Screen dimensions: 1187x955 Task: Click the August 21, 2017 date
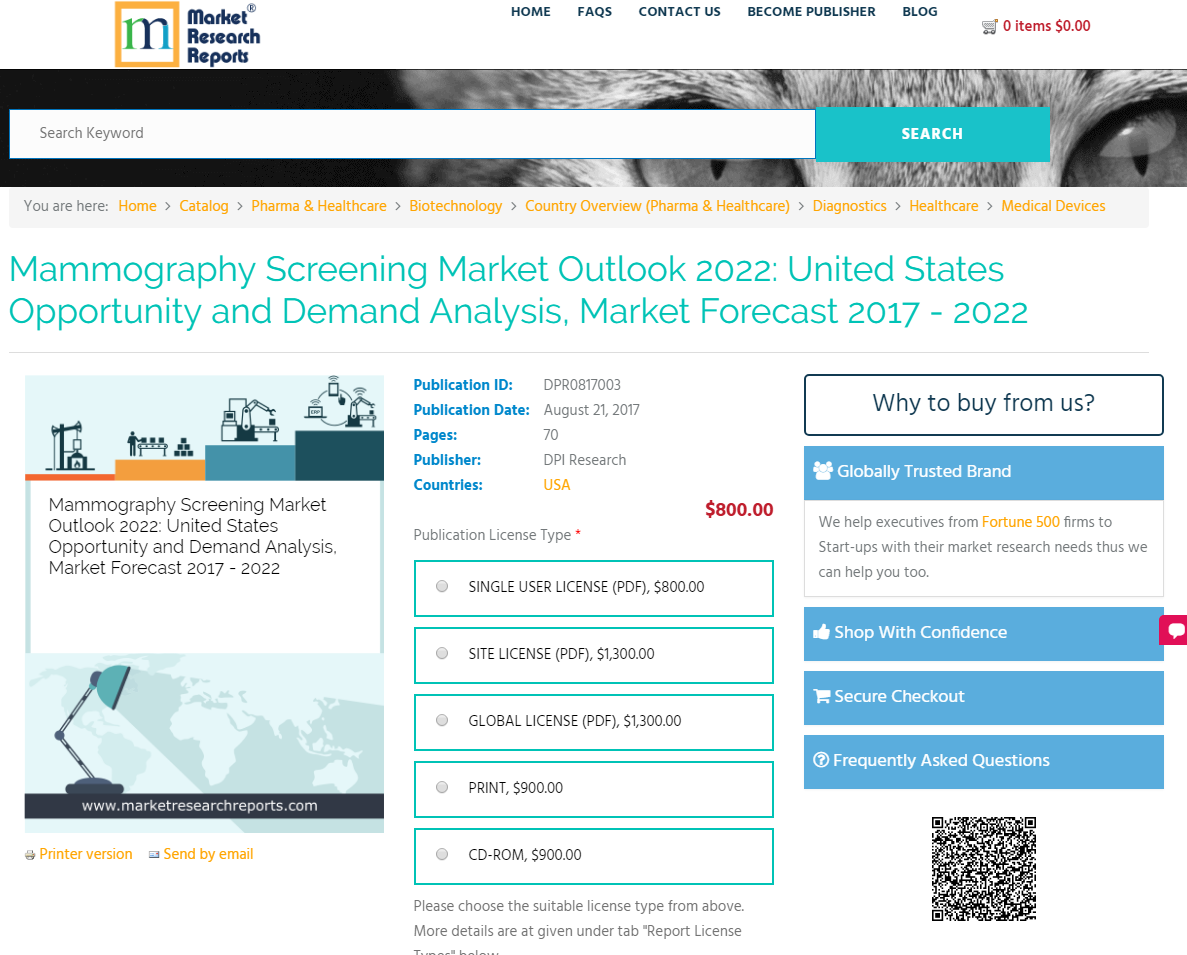(591, 410)
